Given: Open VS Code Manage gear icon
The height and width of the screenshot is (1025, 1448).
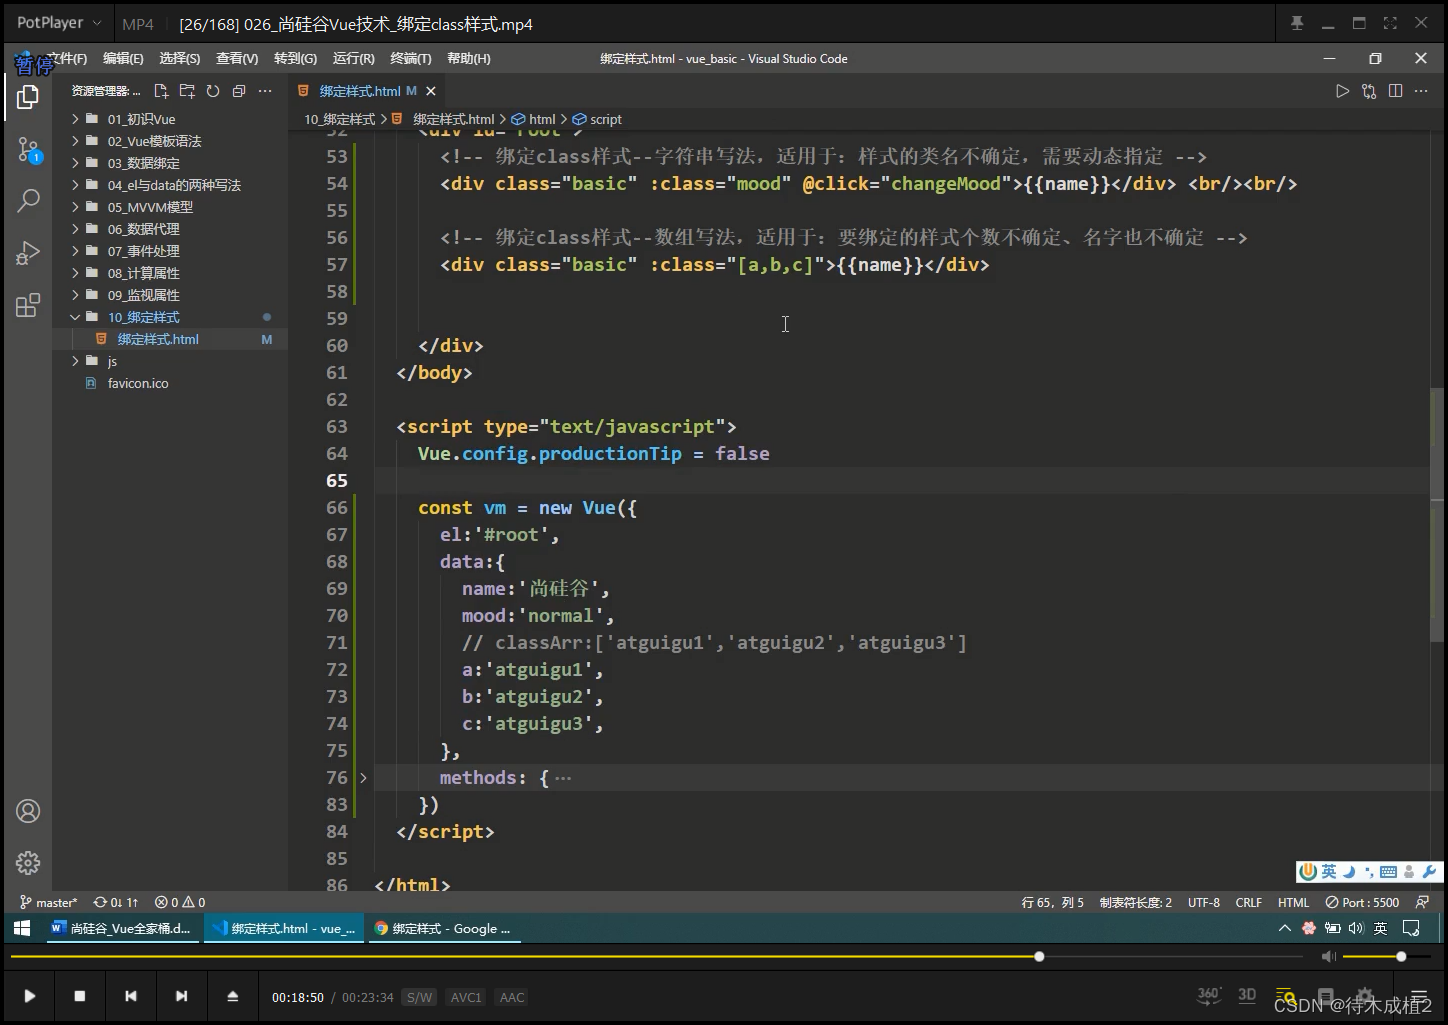Looking at the screenshot, I should click(x=28, y=862).
